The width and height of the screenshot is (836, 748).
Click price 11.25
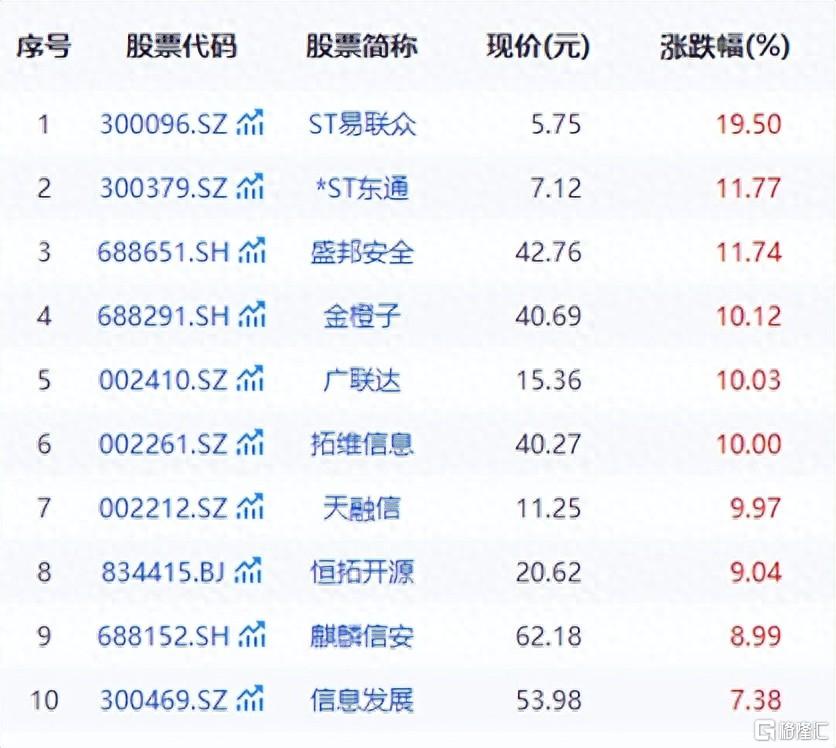pyautogui.click(x=549, y=508)
